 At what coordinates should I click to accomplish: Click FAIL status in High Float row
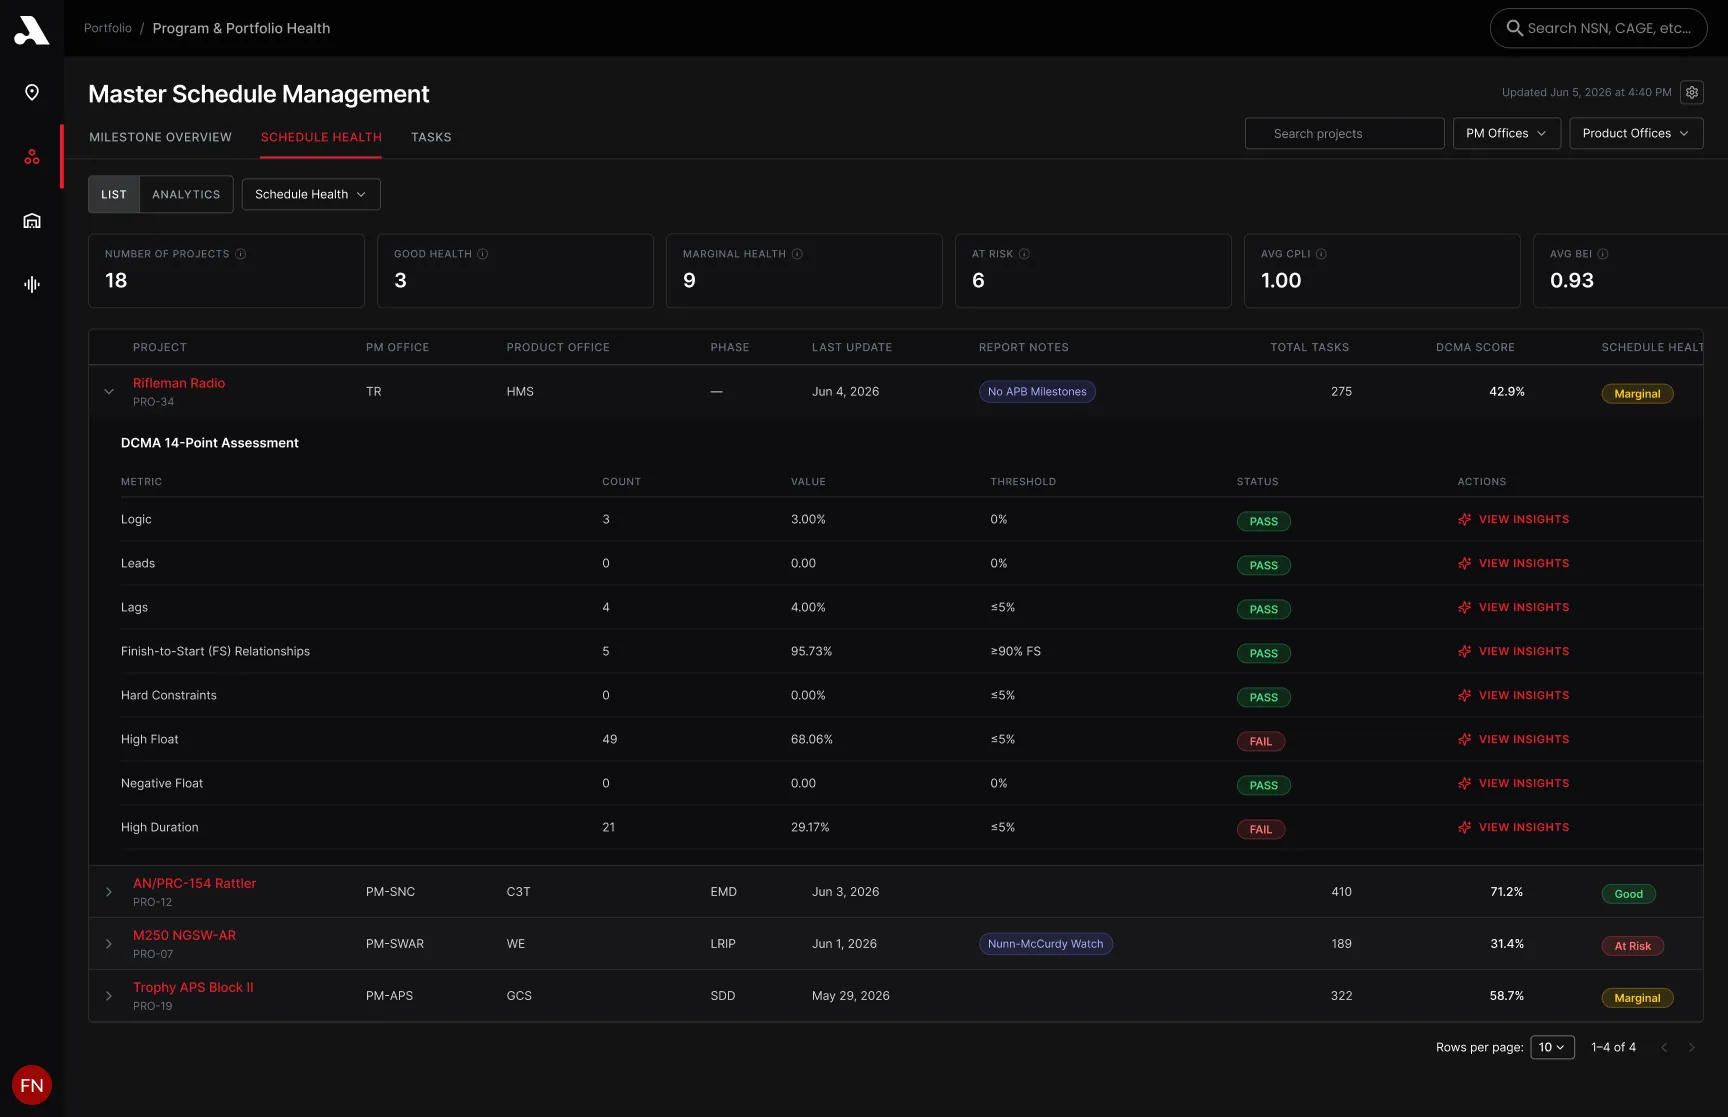1261,741
